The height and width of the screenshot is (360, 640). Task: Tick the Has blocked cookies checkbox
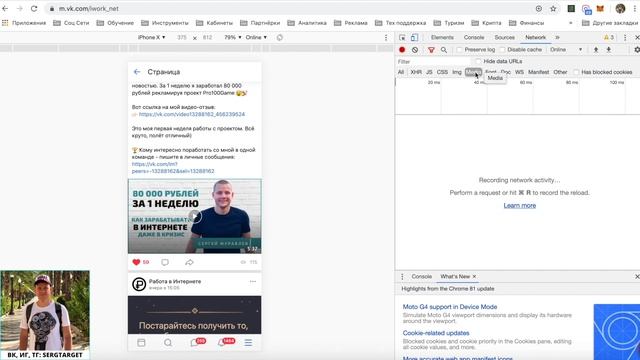576,72
